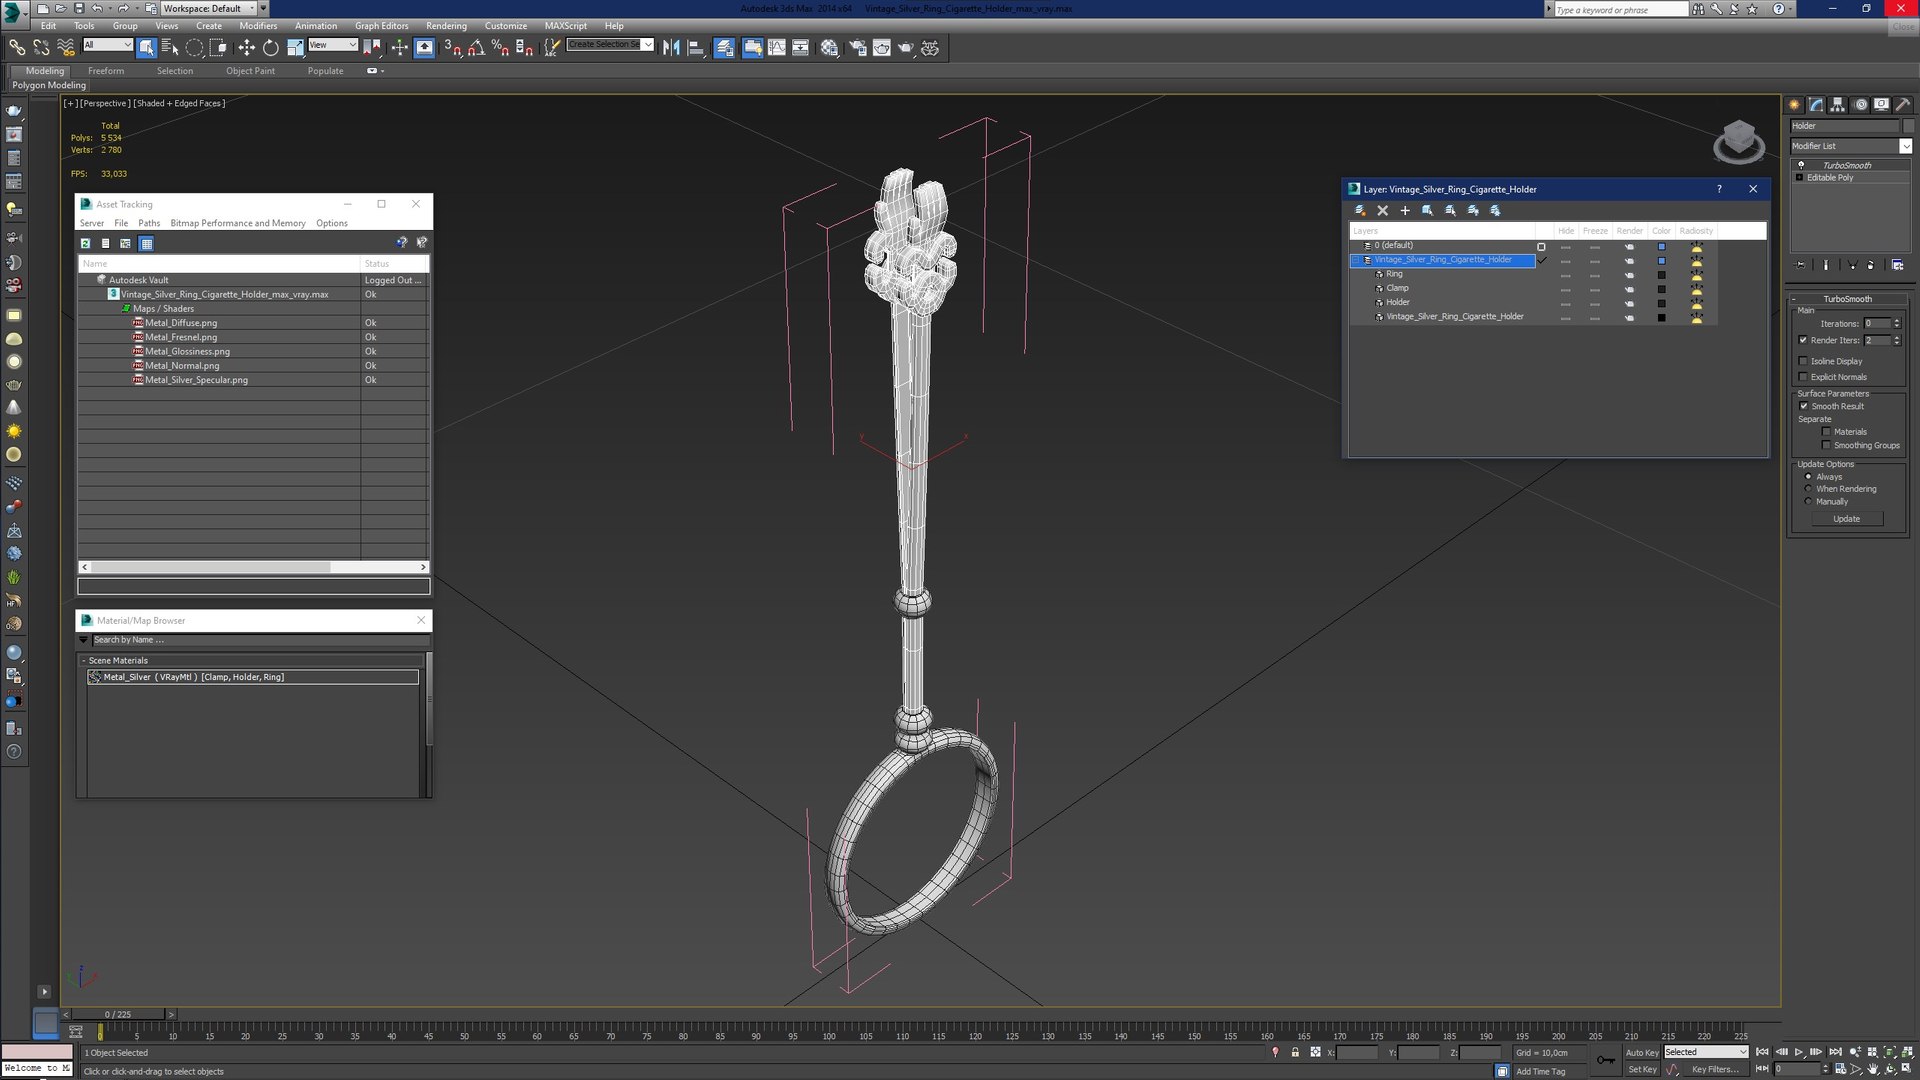This screenshot has height=1080, width=1920.
Task: Select the Rotate tool in main toolbar
Action: point(270,47)
